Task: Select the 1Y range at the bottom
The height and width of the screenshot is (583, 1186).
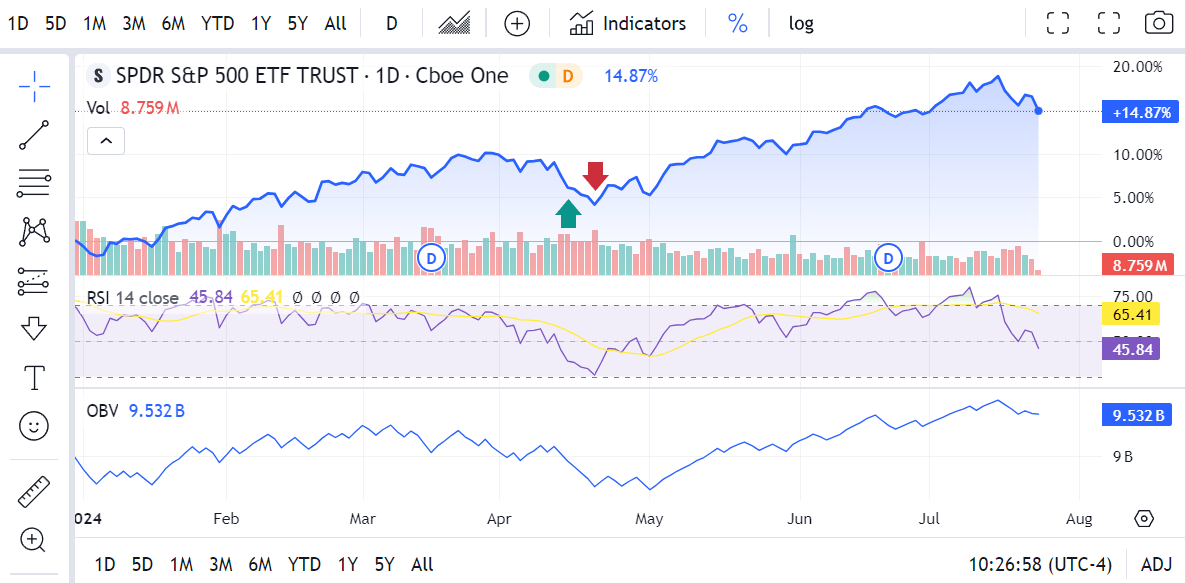Action: click(347, 564)
